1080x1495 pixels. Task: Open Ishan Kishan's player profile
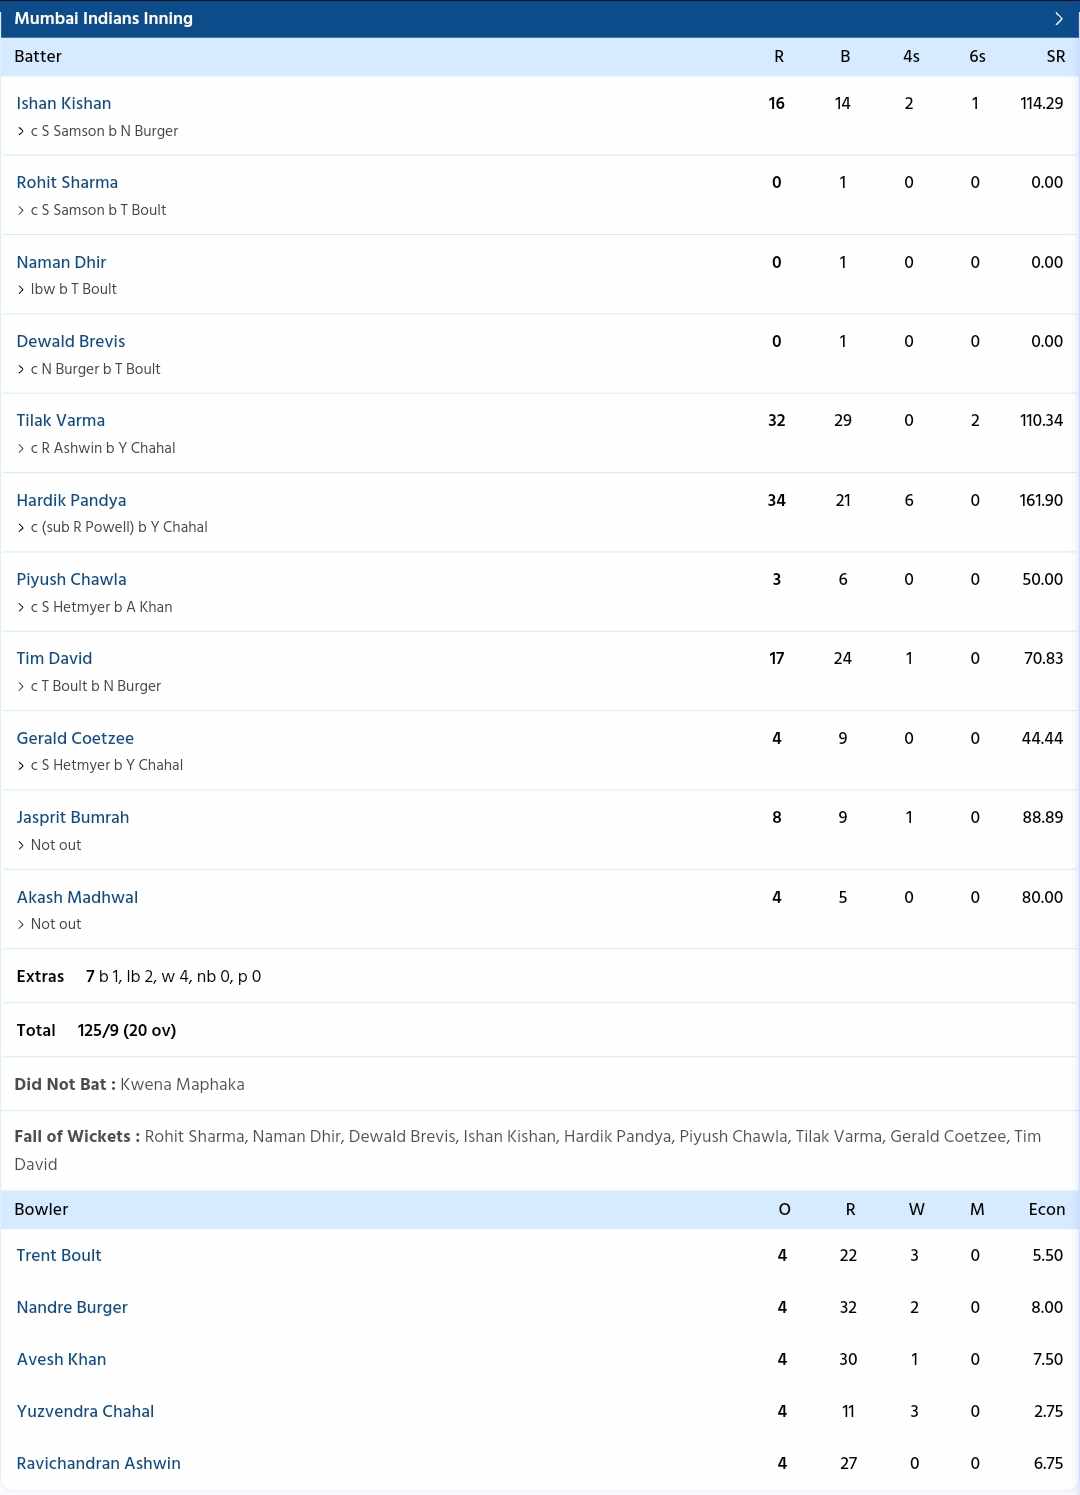(x=64, y=103)
